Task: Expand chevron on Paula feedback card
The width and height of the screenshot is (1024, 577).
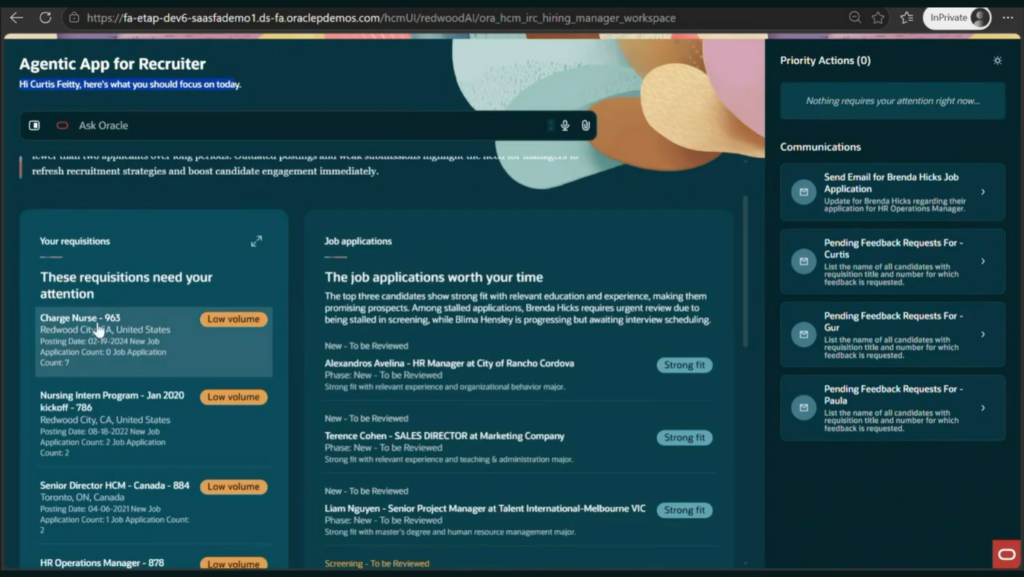Action: click(x=983, y=408)
